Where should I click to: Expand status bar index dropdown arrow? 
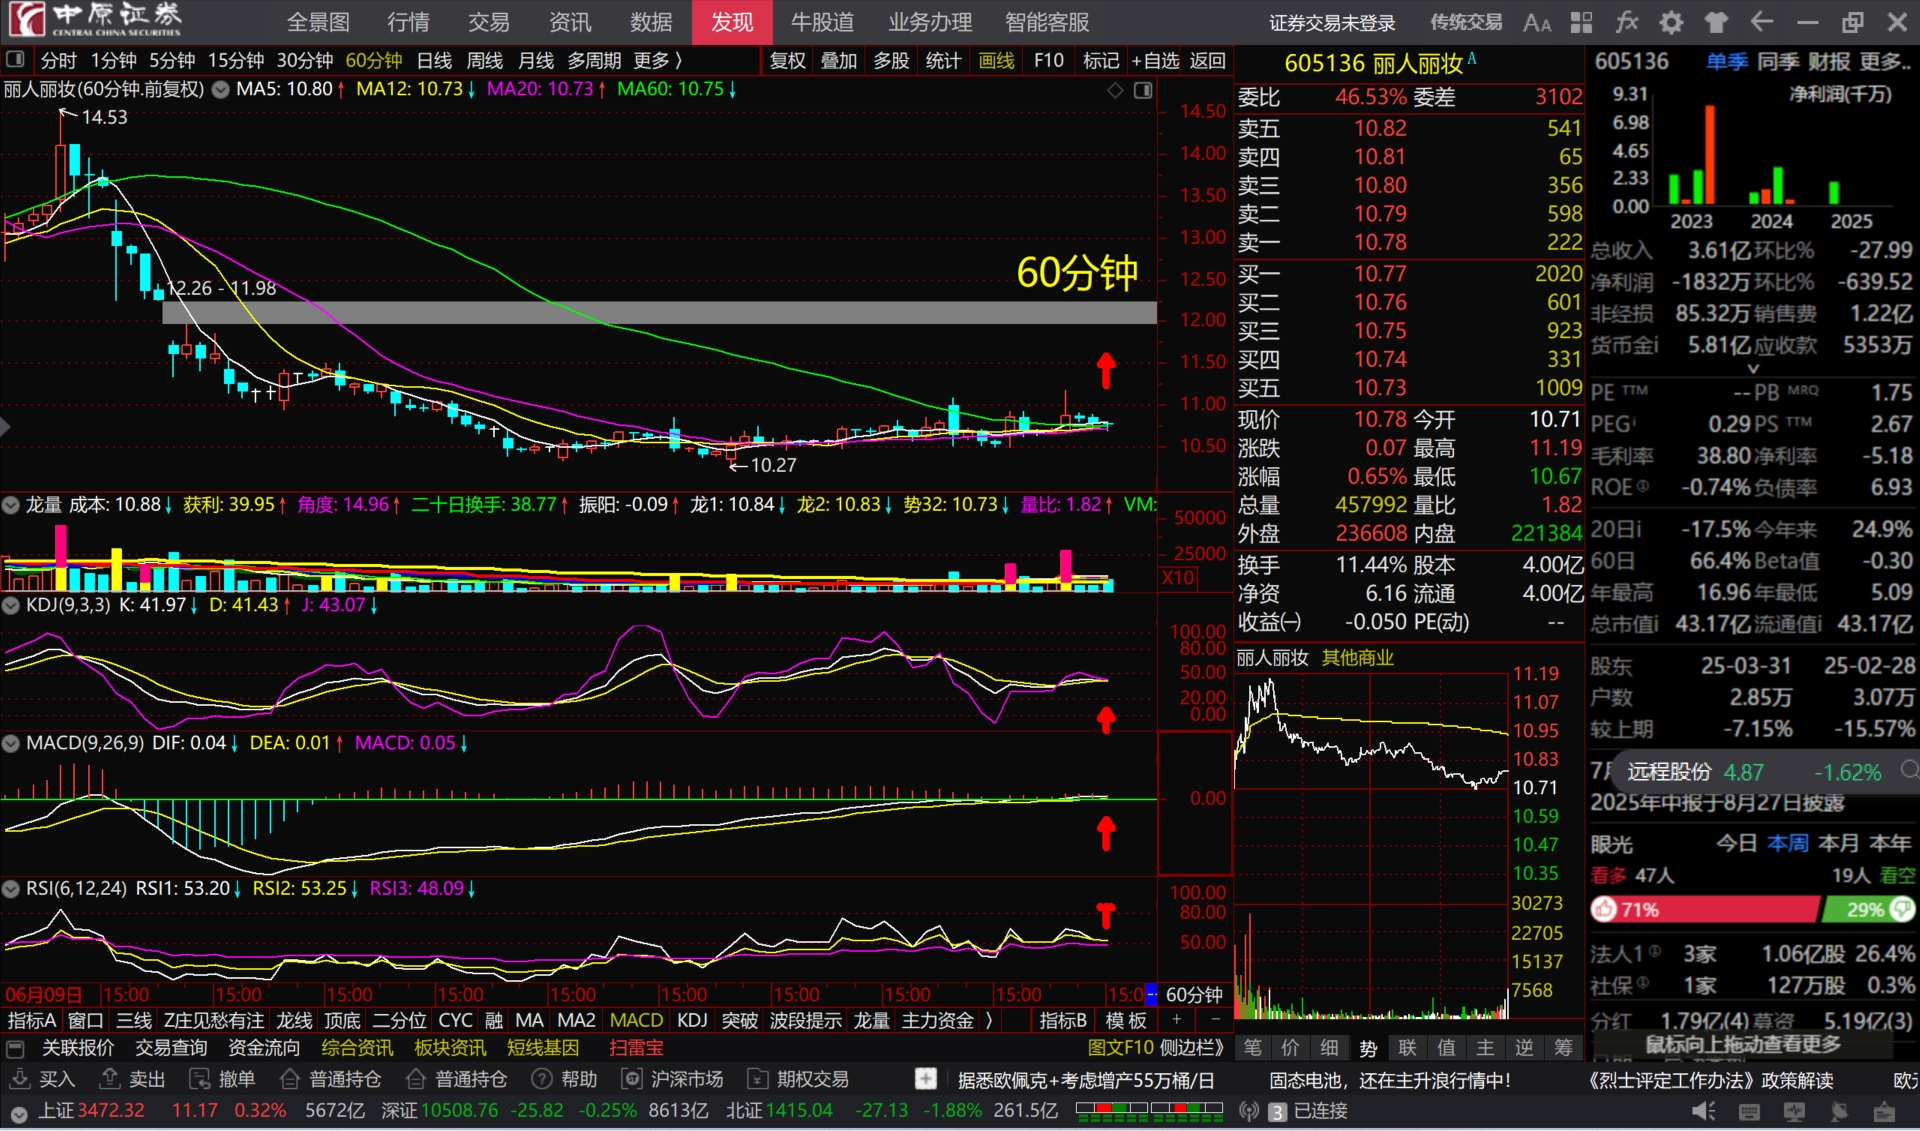pos(18,1113)
